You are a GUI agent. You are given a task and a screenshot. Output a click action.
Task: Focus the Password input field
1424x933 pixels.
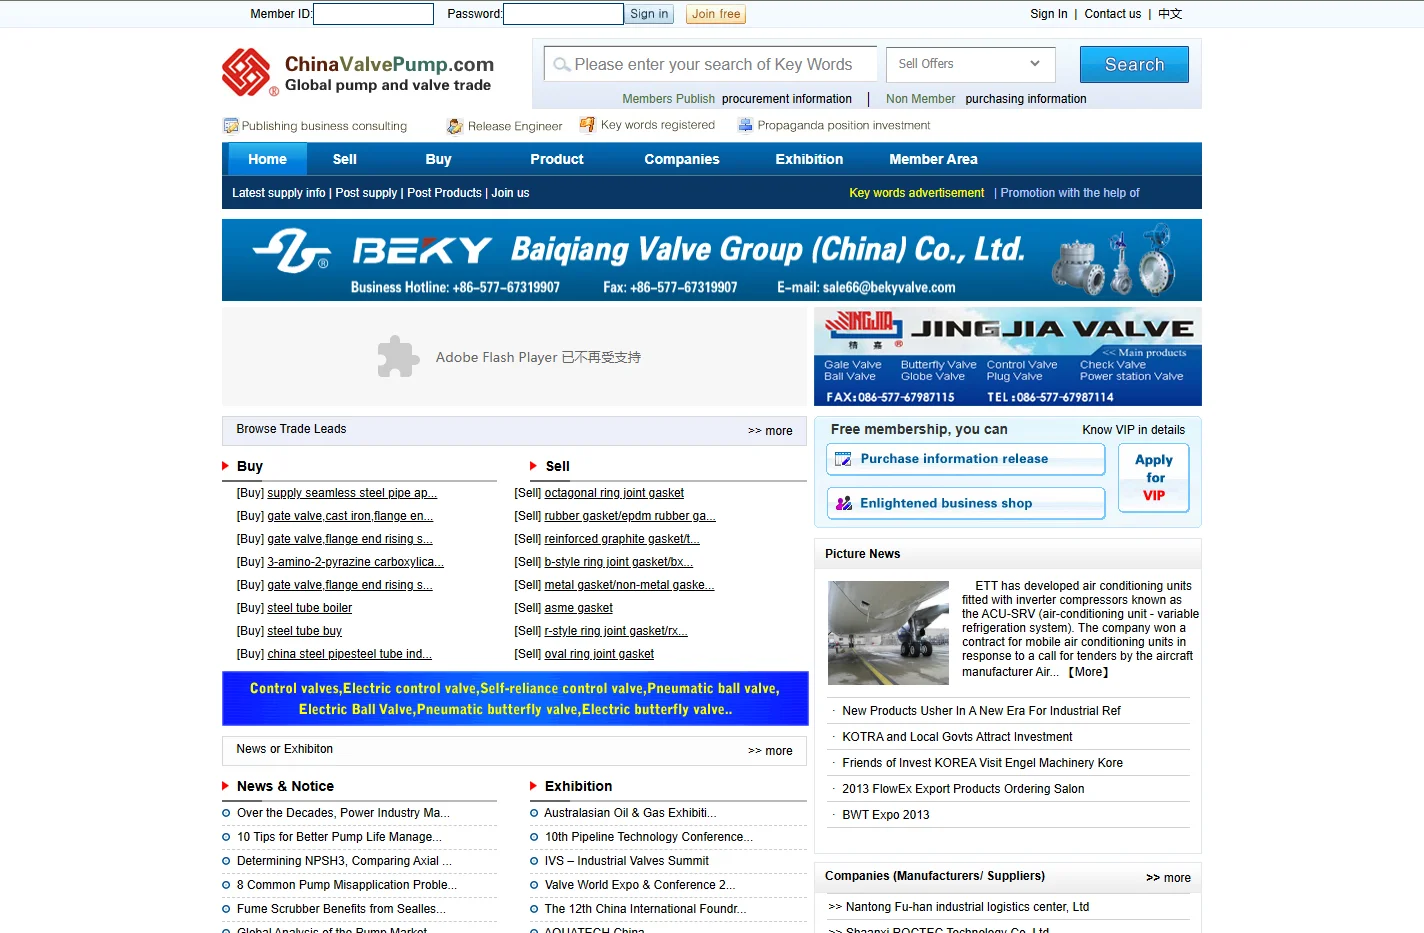coord(563,14)
